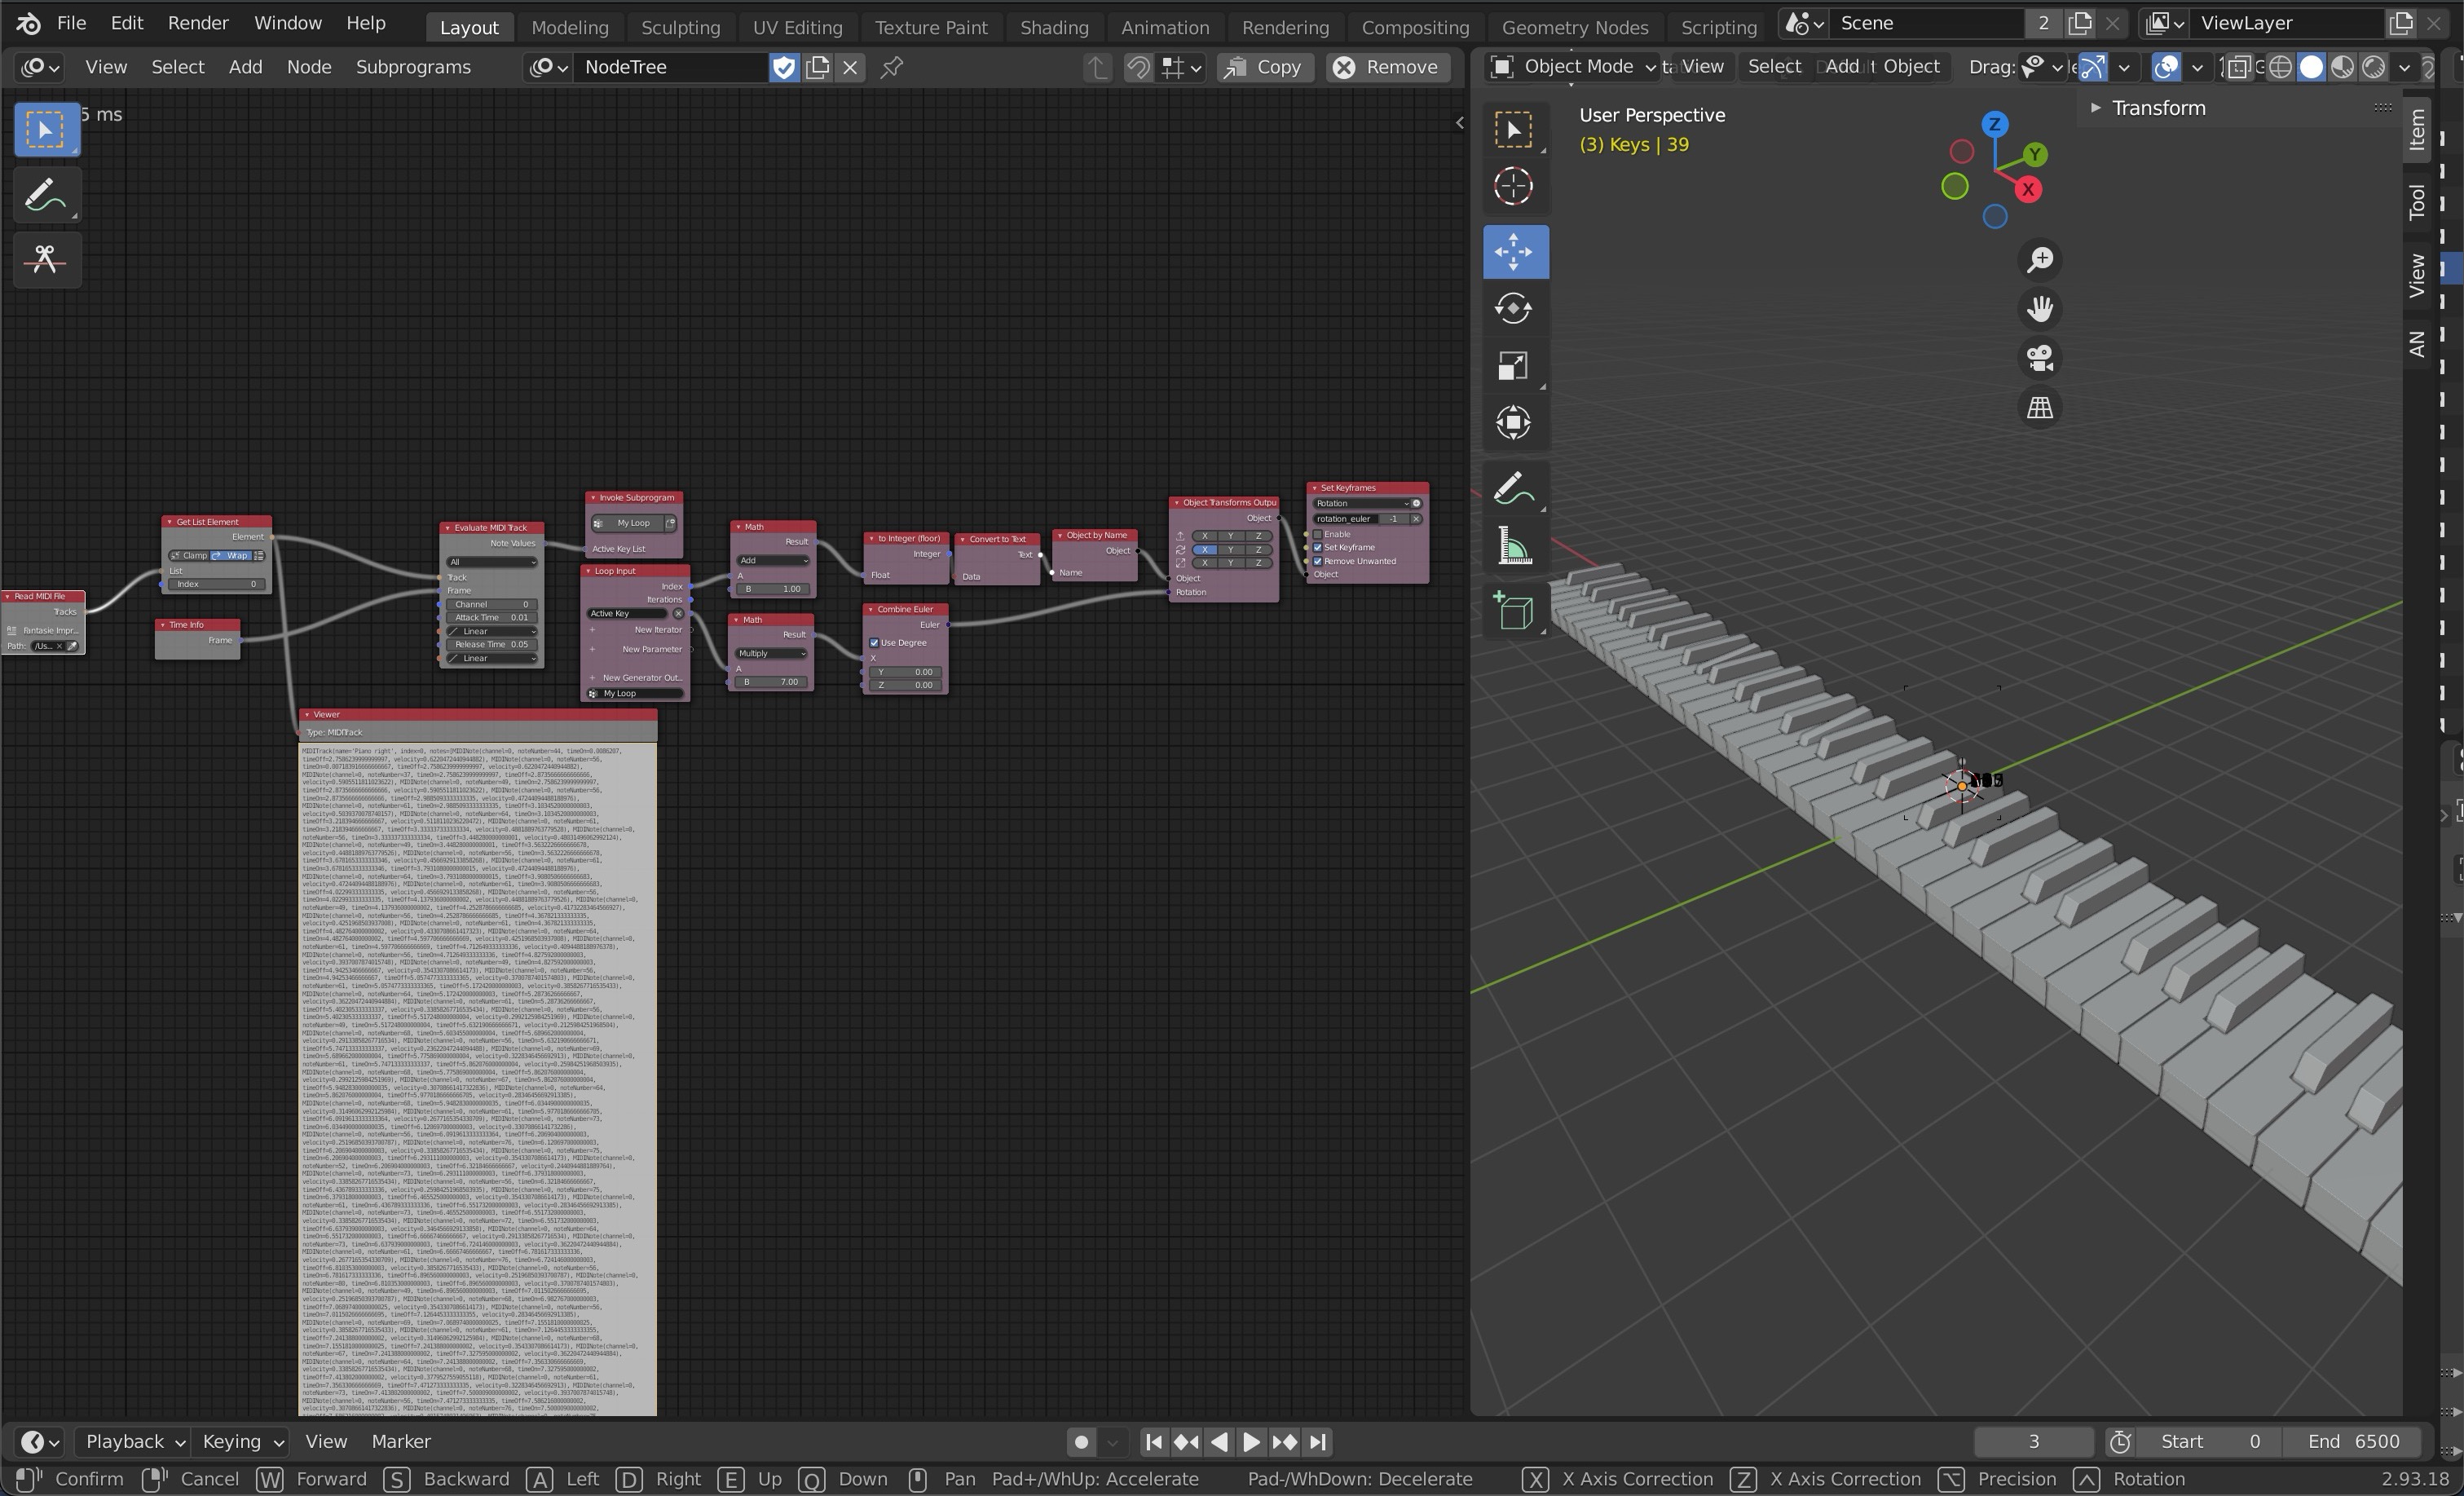Activate the Rotate tool in viewport
This screenshot has height=1496, width=2464.
tap(1514, 308)
